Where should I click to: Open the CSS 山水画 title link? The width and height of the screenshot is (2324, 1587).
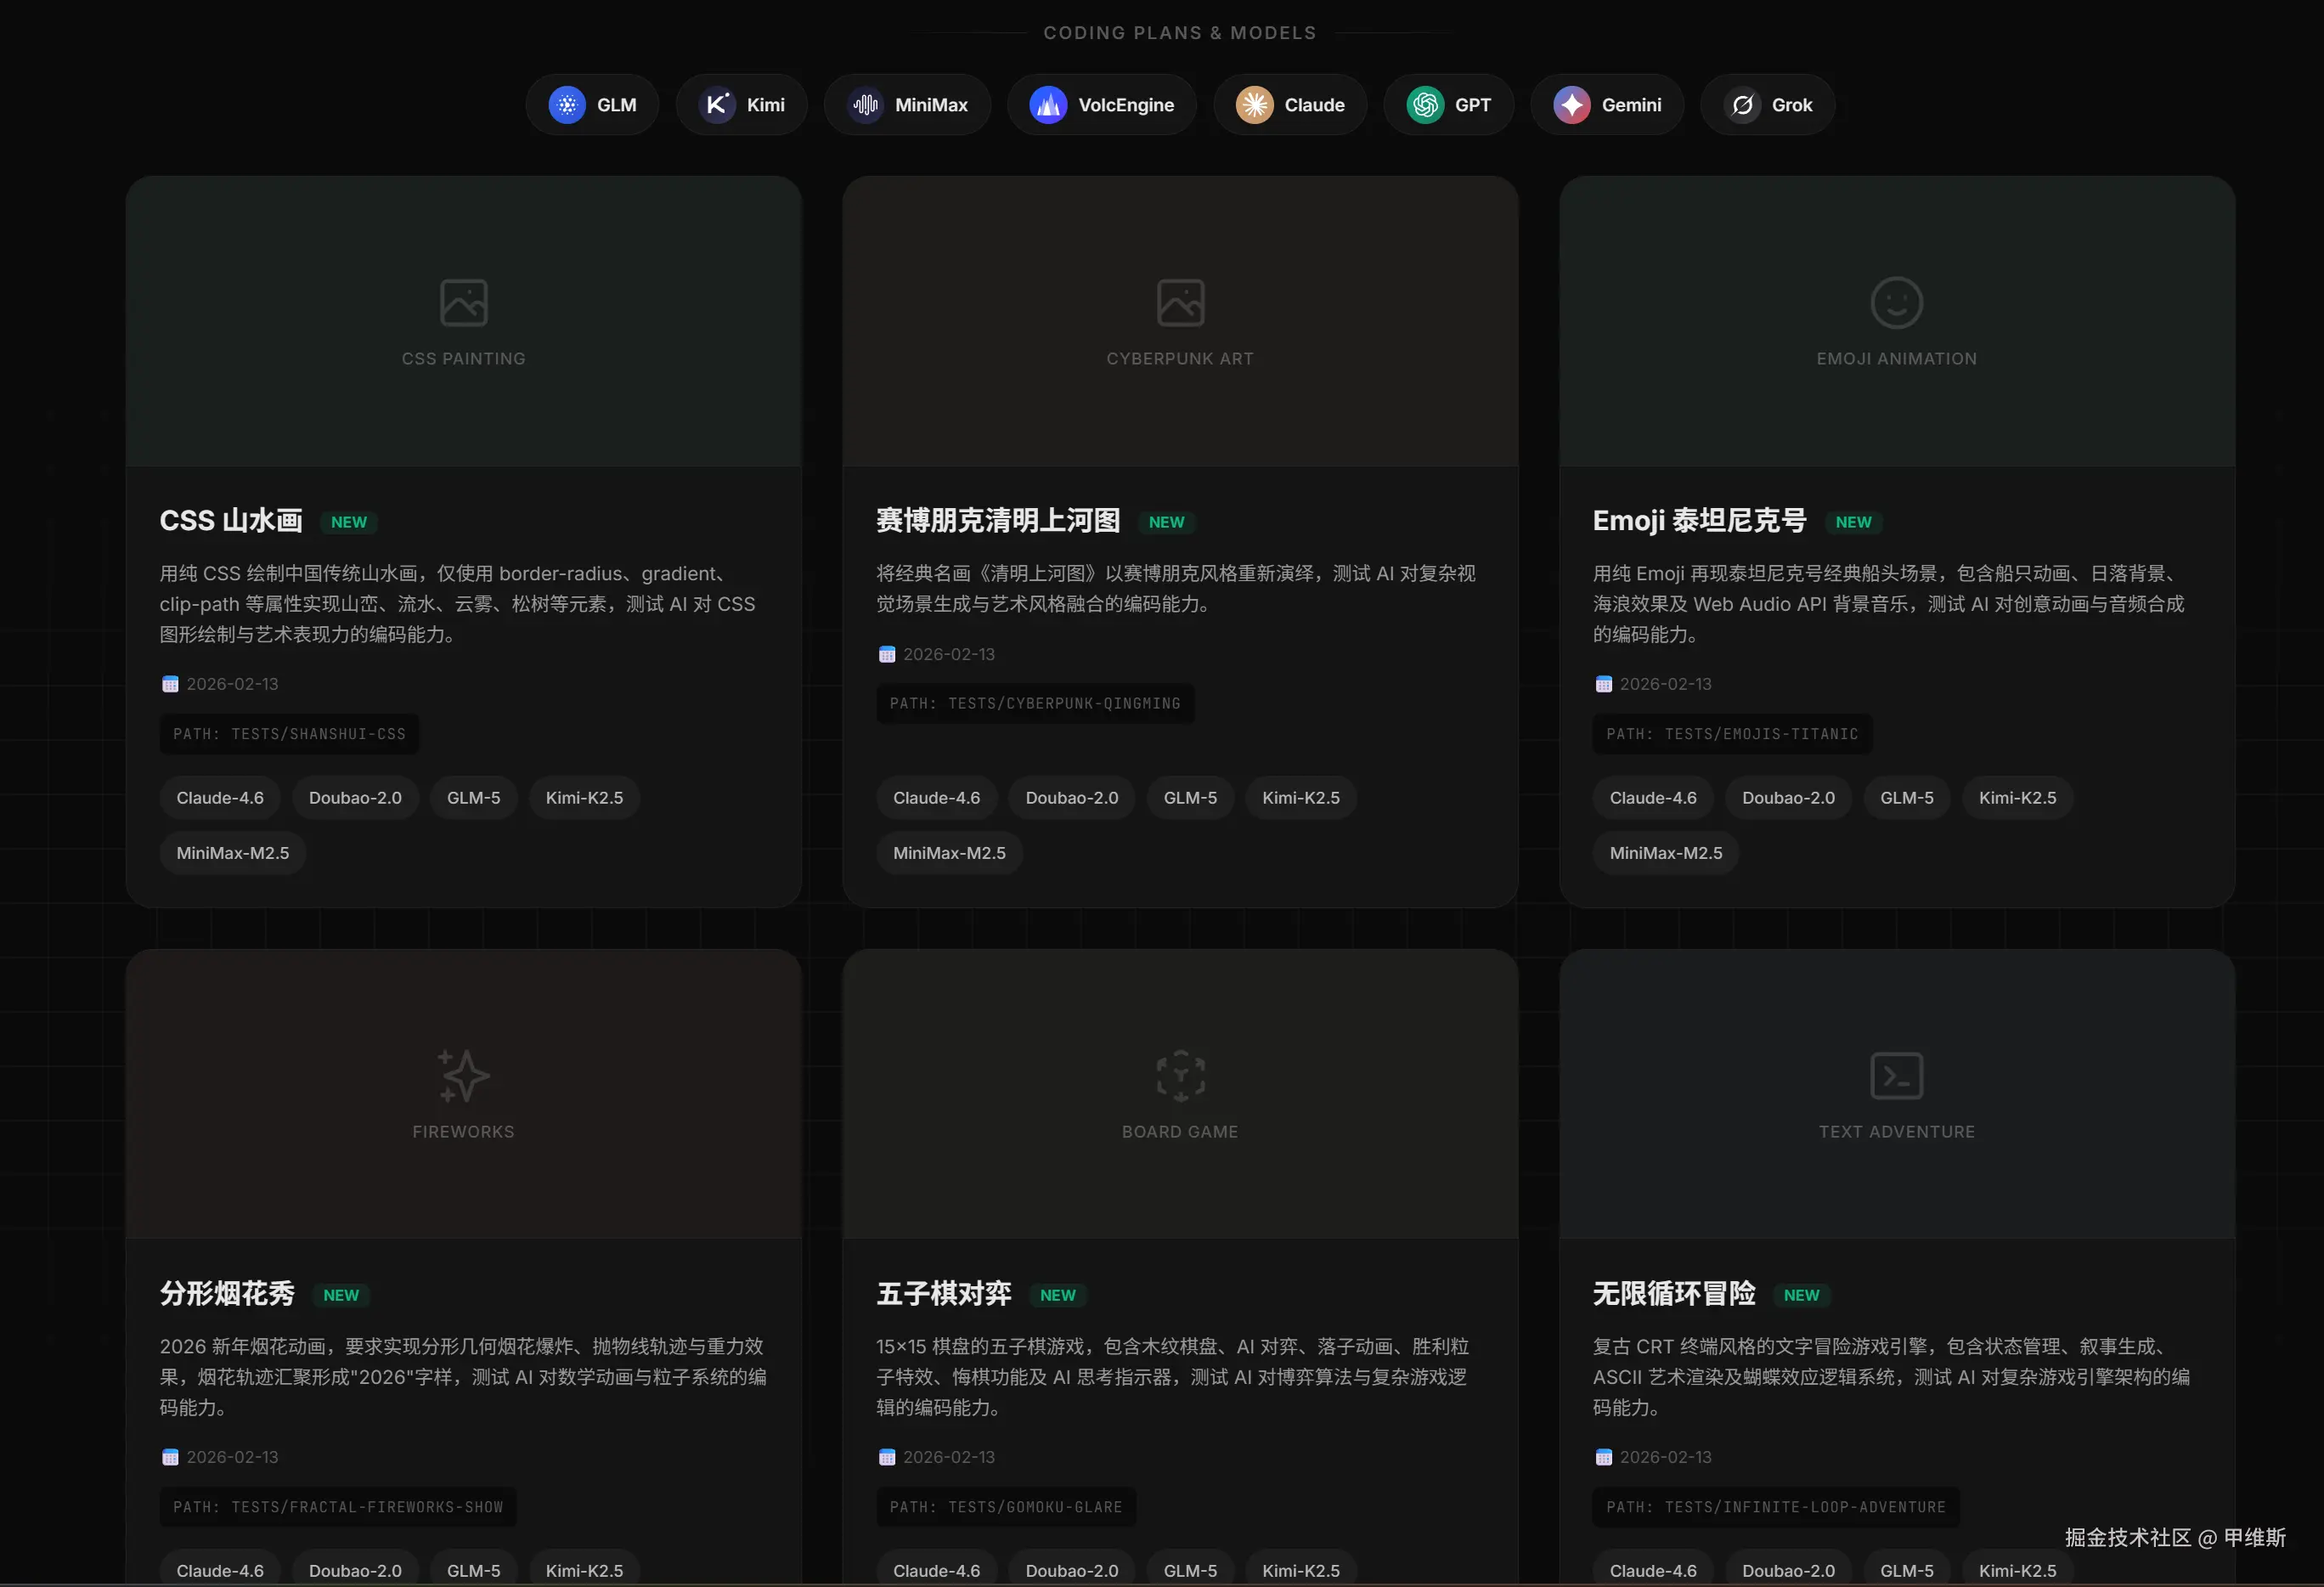pyautogui.click(x=231, y=521)
